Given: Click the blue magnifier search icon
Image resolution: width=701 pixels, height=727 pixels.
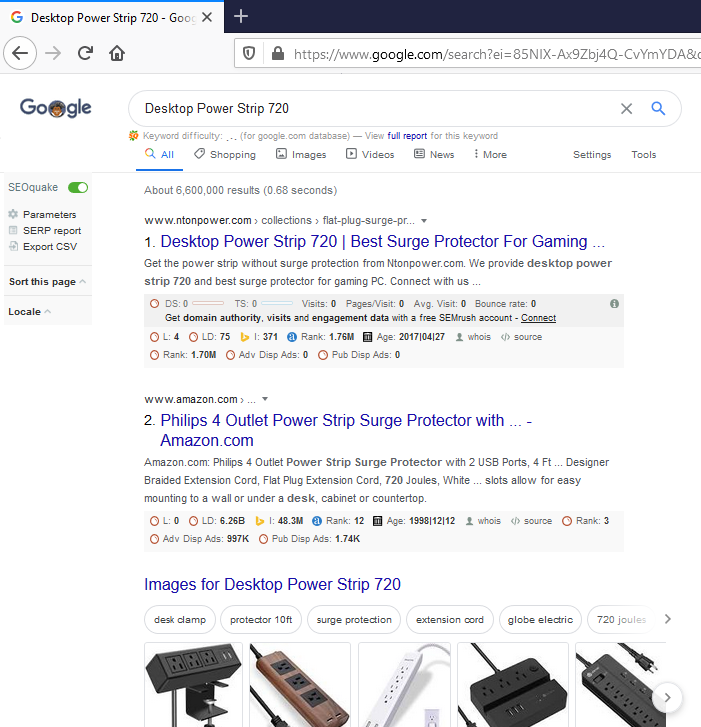Looking at the screenshot, I should pos(658,108).
